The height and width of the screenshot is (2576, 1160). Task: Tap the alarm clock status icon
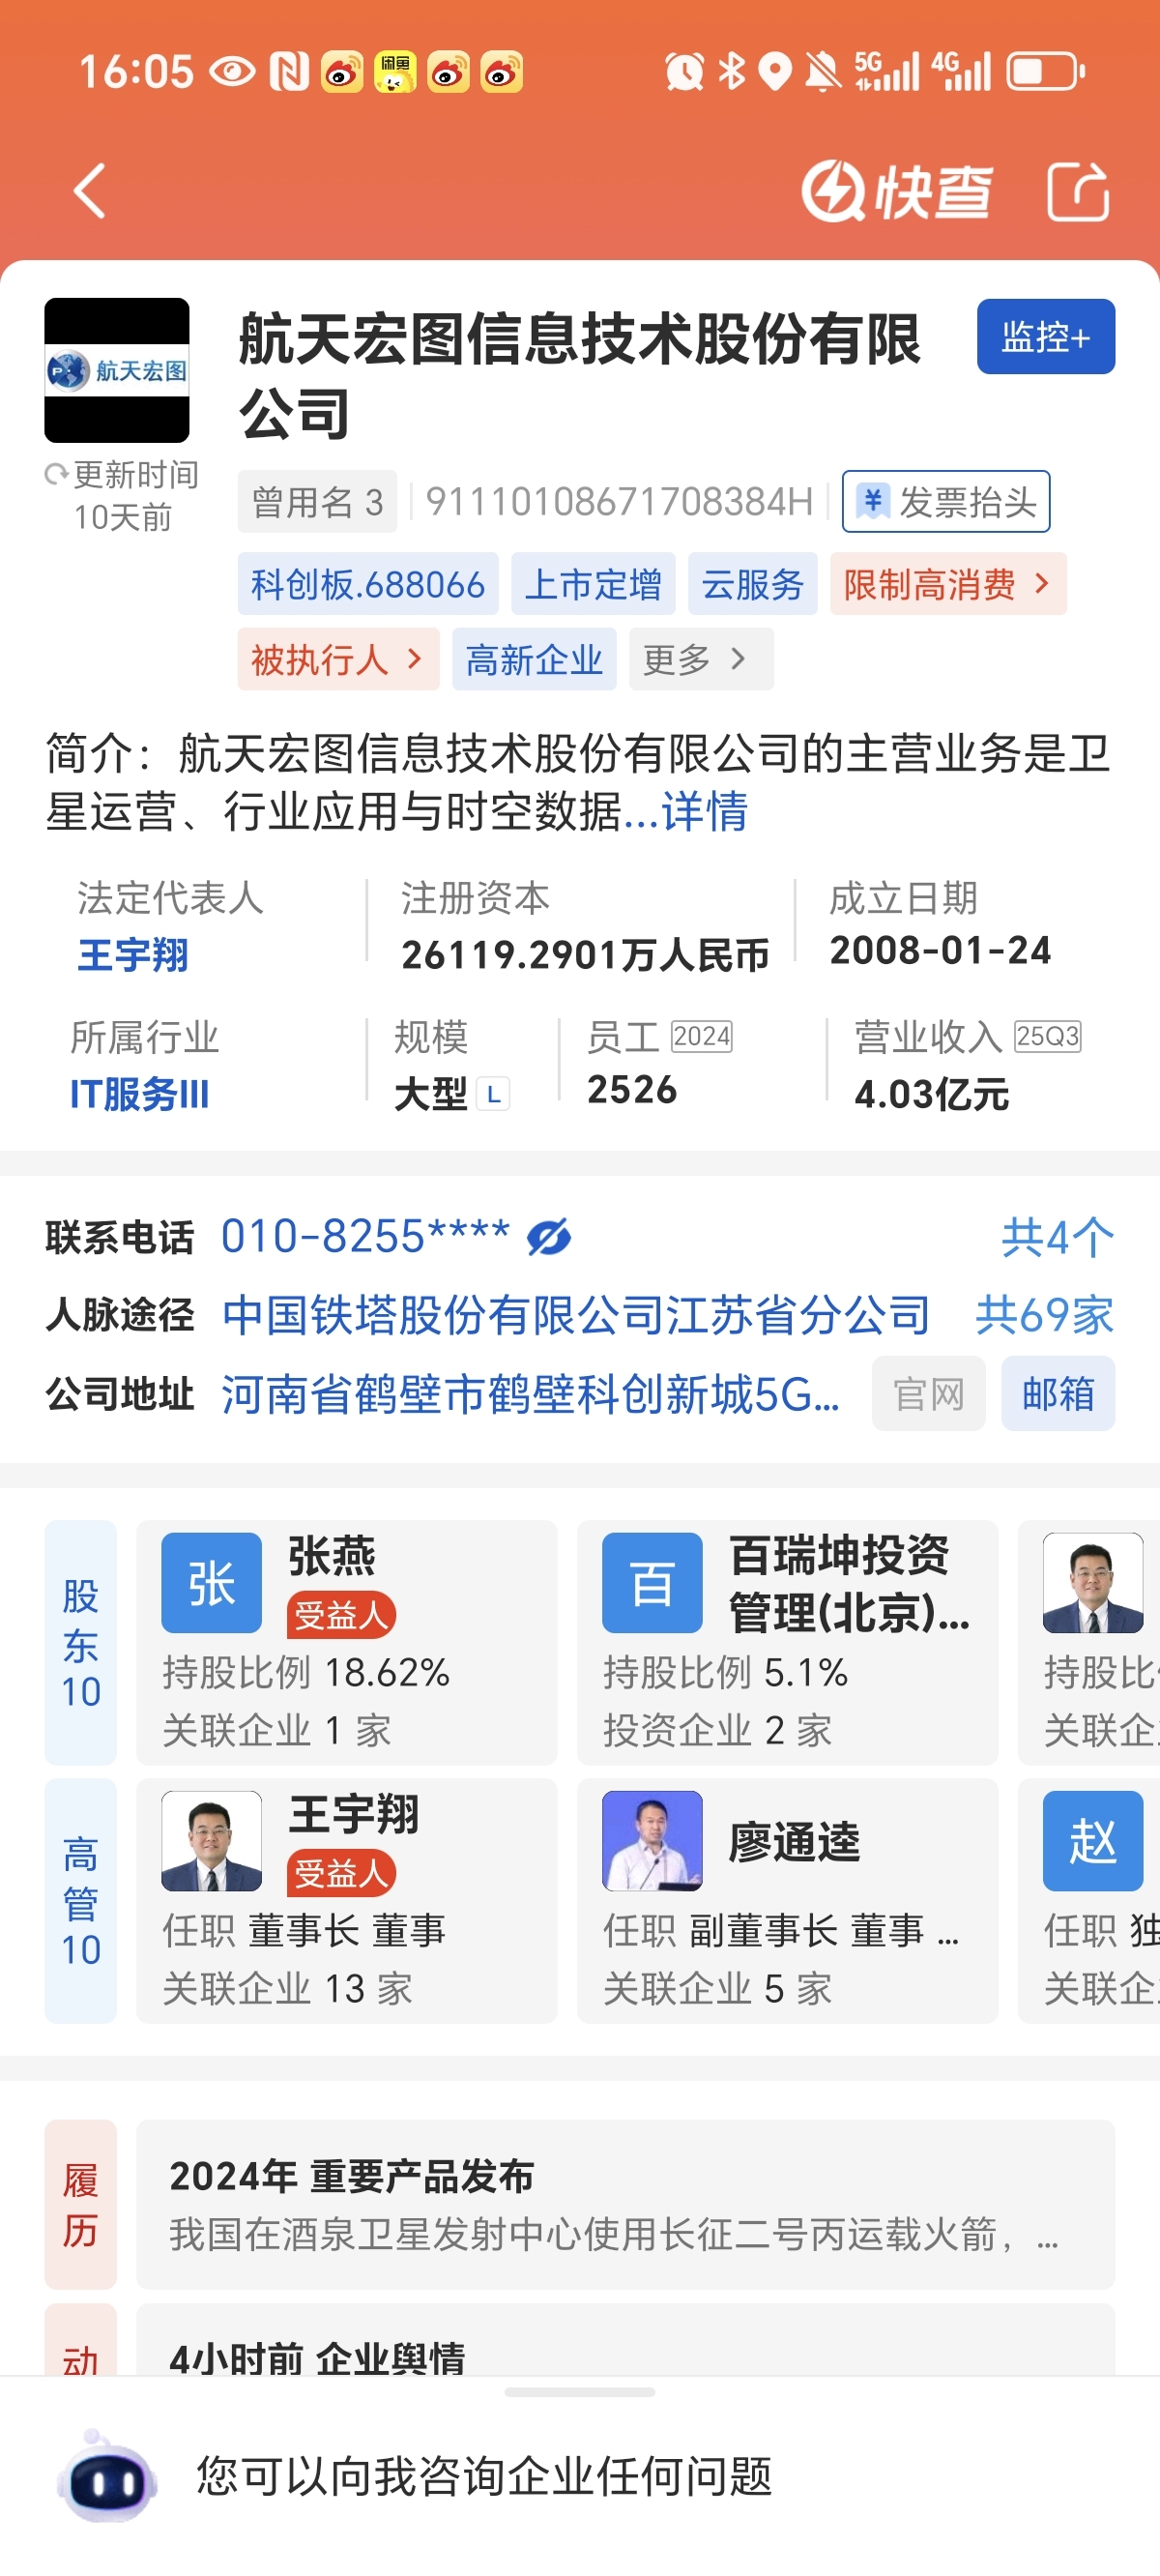click(x=685, y=72)
